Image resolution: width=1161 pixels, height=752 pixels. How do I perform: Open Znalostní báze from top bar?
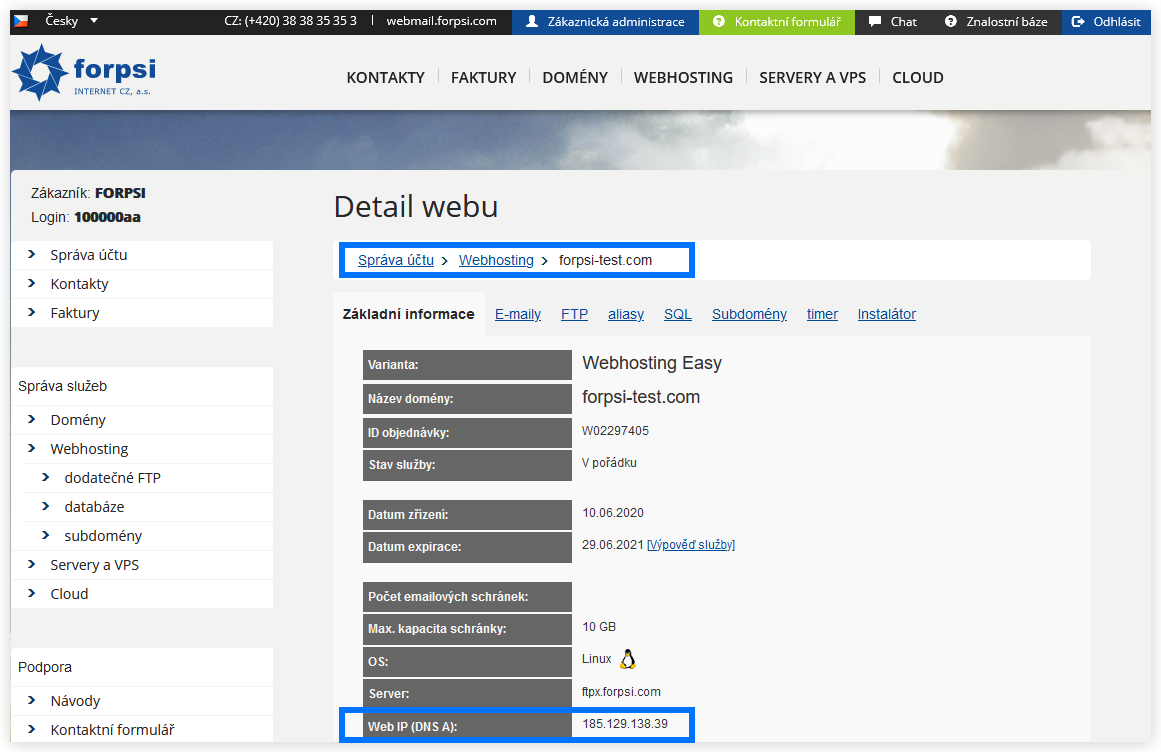(997, 21)
